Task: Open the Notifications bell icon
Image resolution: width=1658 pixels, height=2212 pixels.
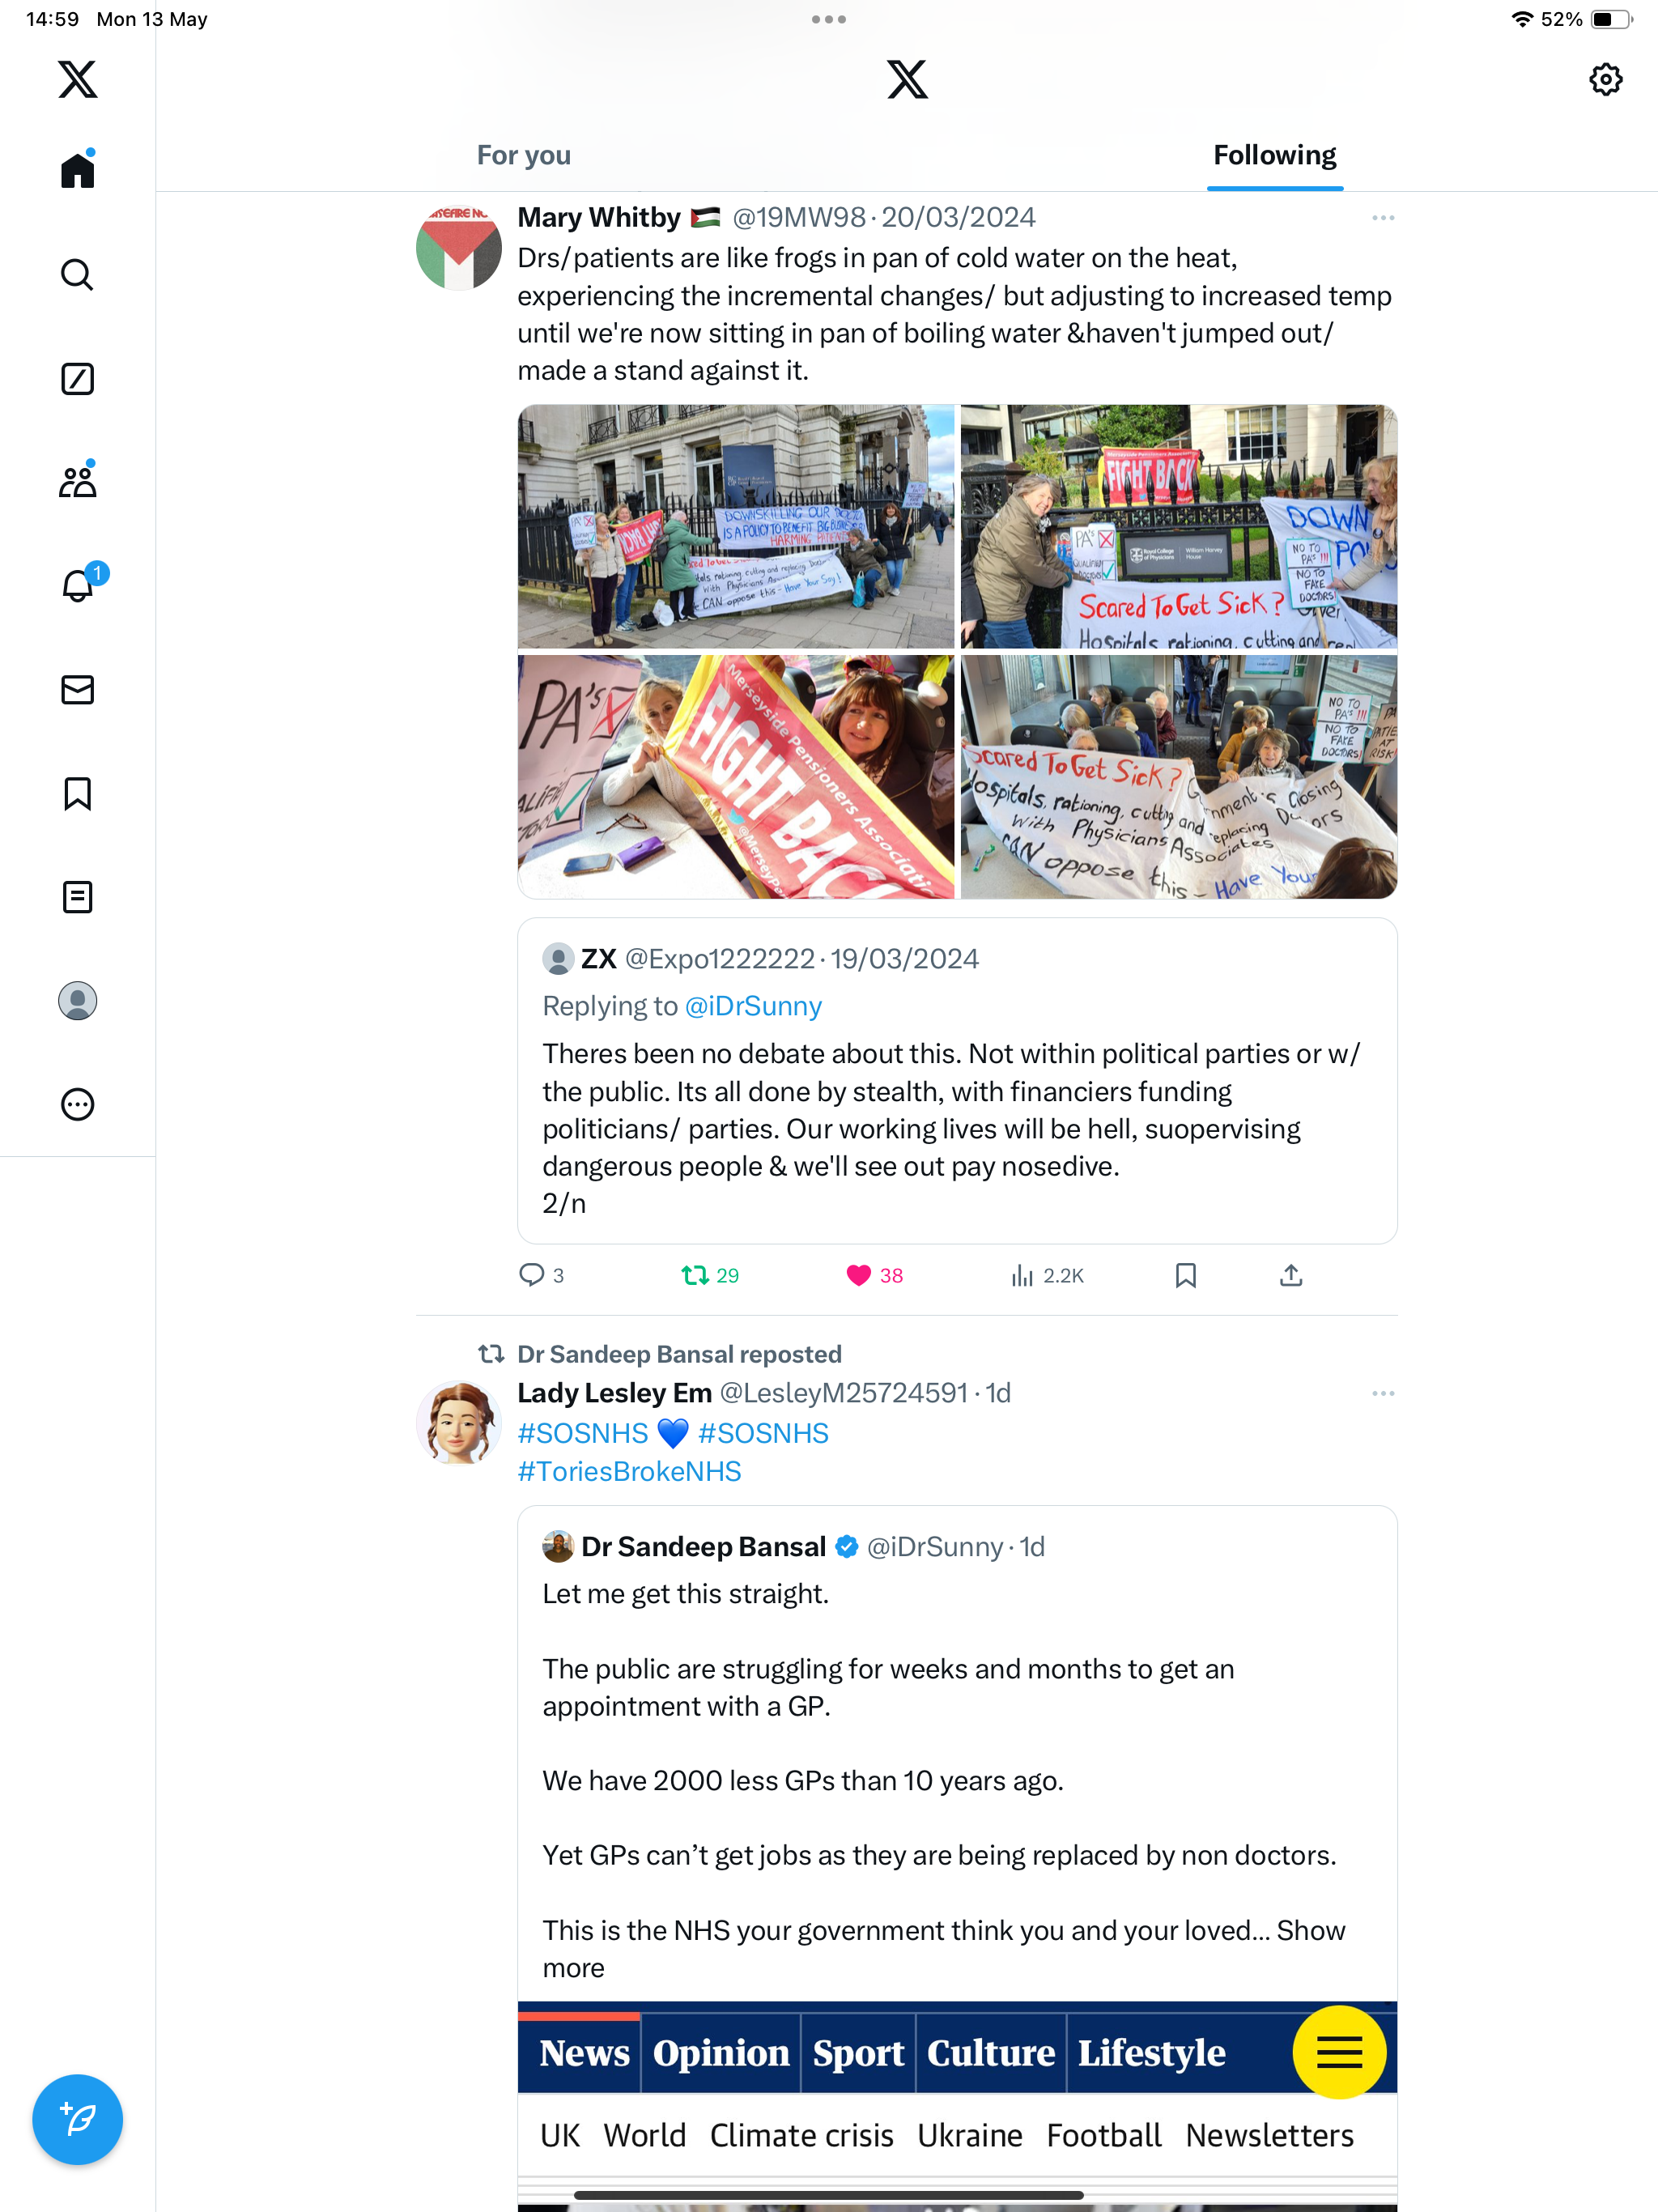Action: pos(77,585)
